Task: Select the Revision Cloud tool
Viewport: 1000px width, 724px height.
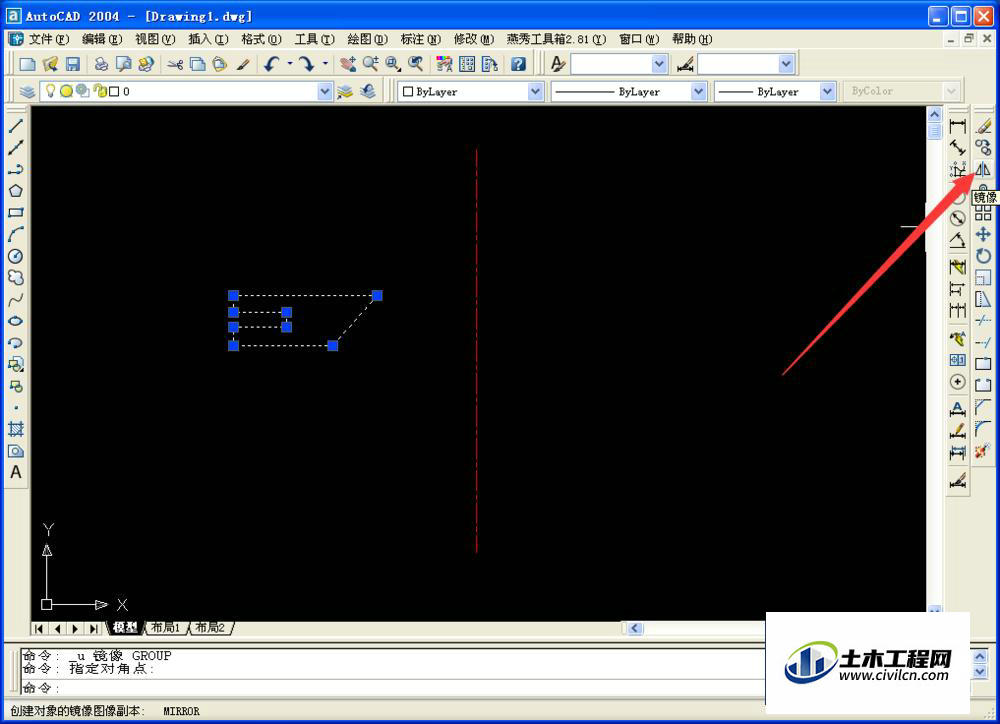Action: 16,277
